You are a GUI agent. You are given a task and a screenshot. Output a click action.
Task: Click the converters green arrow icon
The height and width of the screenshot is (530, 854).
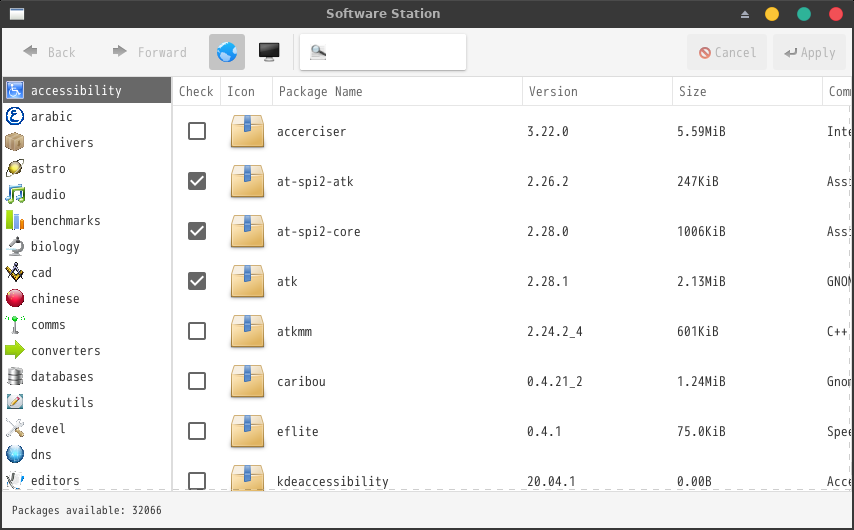(x=15, y=350)
